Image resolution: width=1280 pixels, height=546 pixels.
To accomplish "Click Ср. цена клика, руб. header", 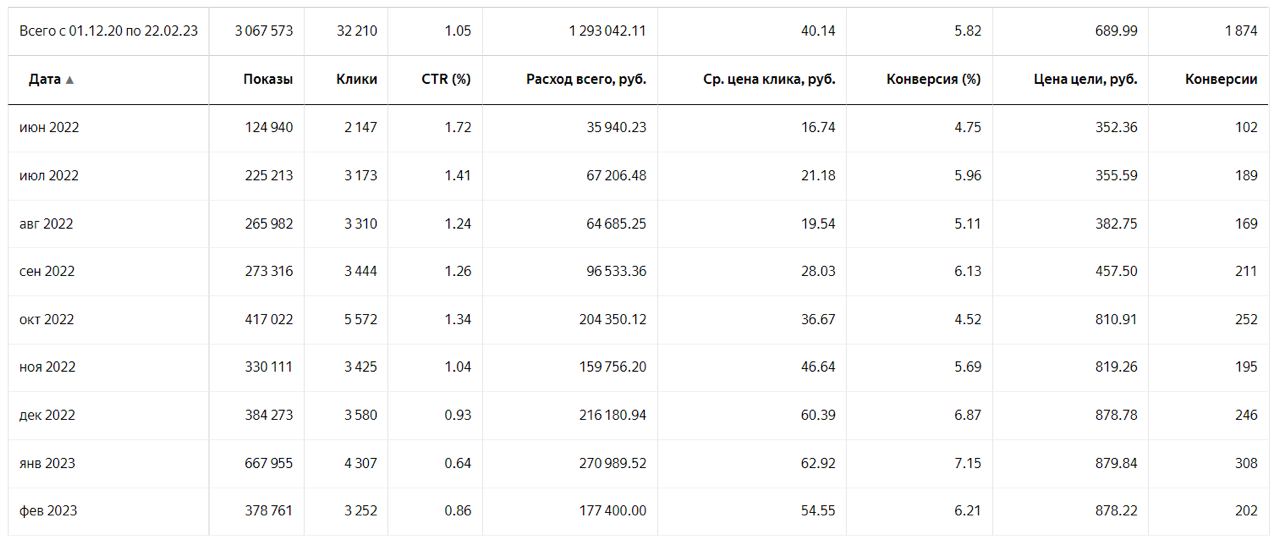I will click(x=769, y=80).
